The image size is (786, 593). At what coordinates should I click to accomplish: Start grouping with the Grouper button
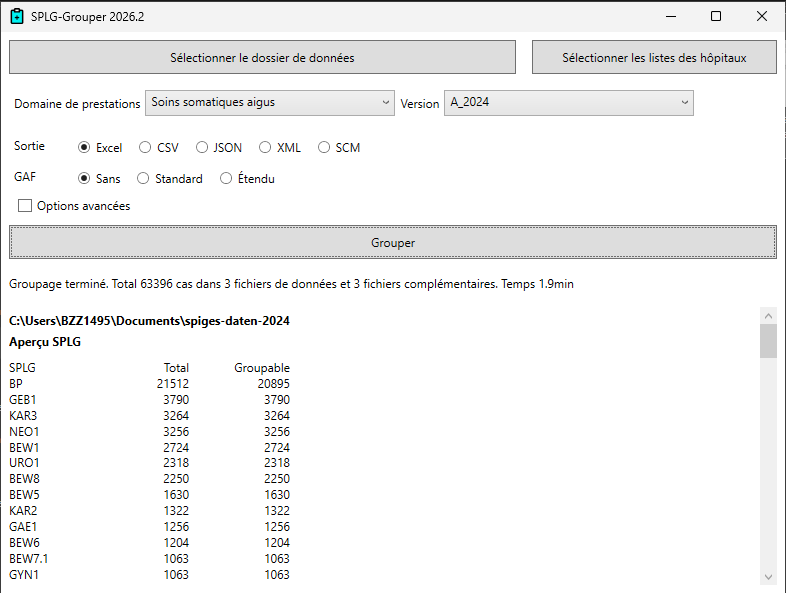393,243
